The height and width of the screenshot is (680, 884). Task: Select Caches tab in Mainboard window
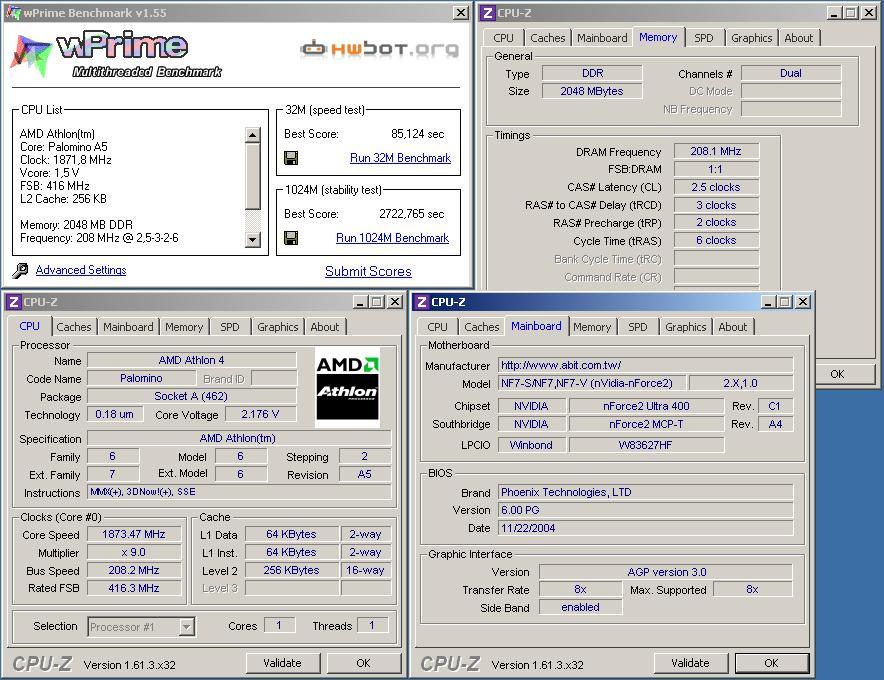[481, 327]
